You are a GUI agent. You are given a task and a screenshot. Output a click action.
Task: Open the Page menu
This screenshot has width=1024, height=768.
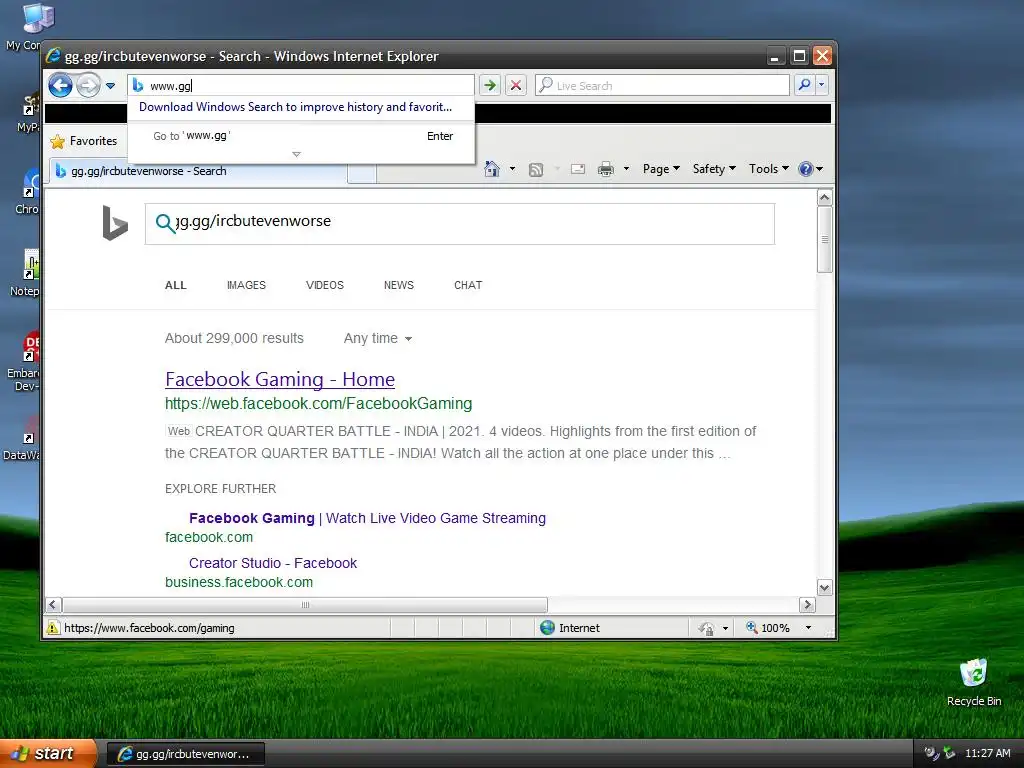point(661,169)
